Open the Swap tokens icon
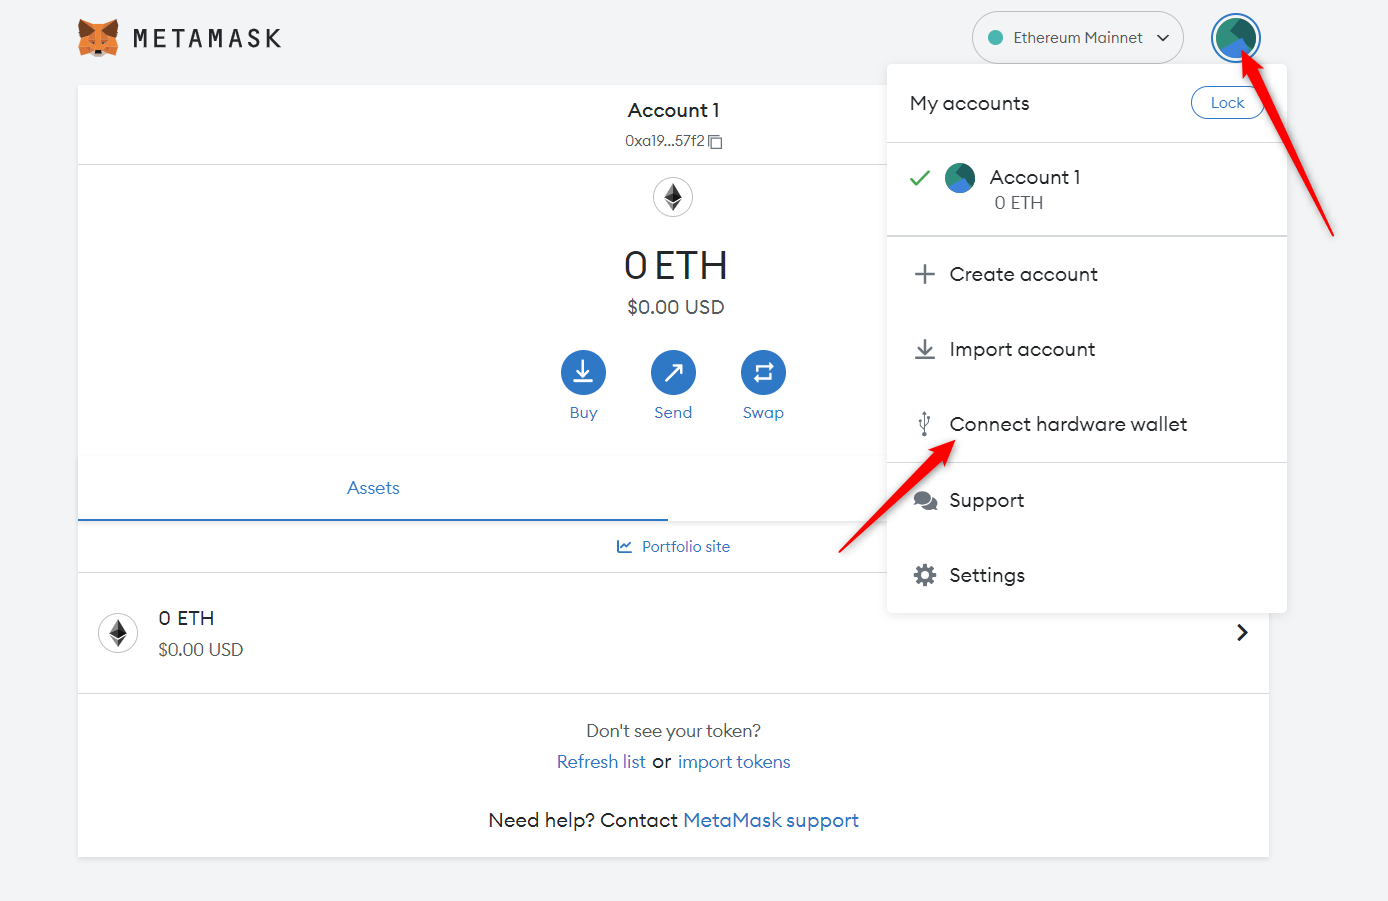Image resolution: width=1388 pixels, height=901 pixels. [763, 373]
